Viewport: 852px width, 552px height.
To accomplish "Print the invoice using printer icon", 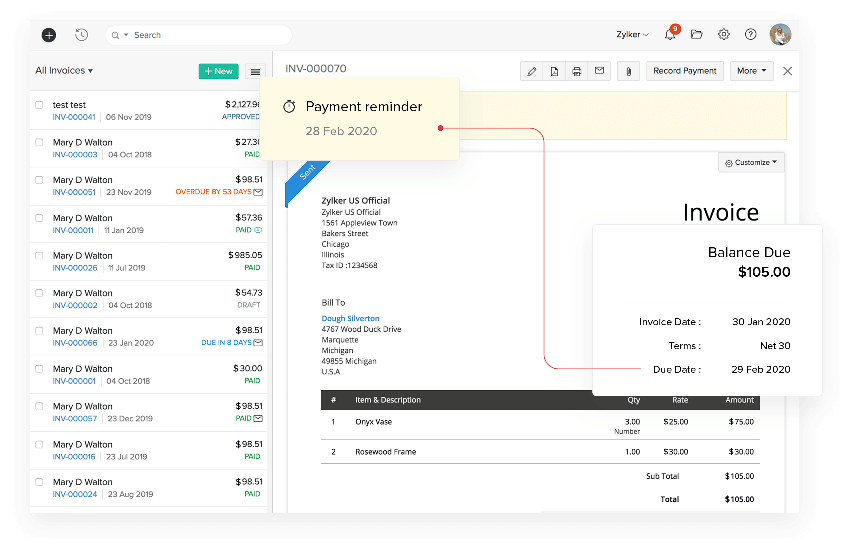I will coord(577,71).
